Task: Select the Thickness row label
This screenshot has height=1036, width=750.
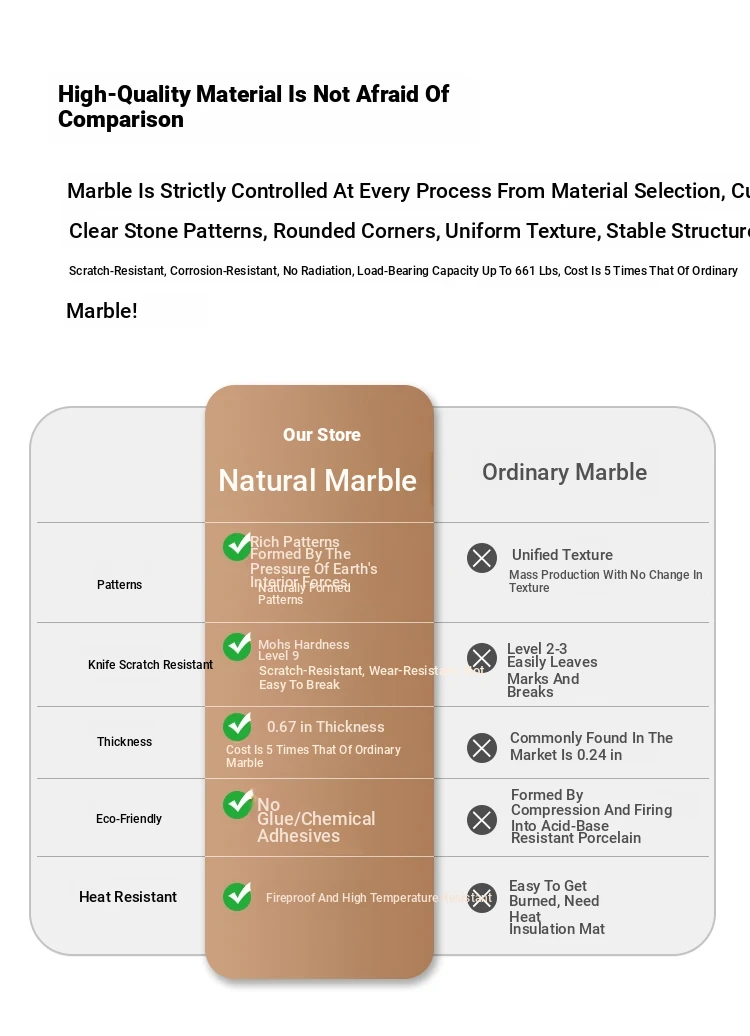Action: (x=124, y=742)
